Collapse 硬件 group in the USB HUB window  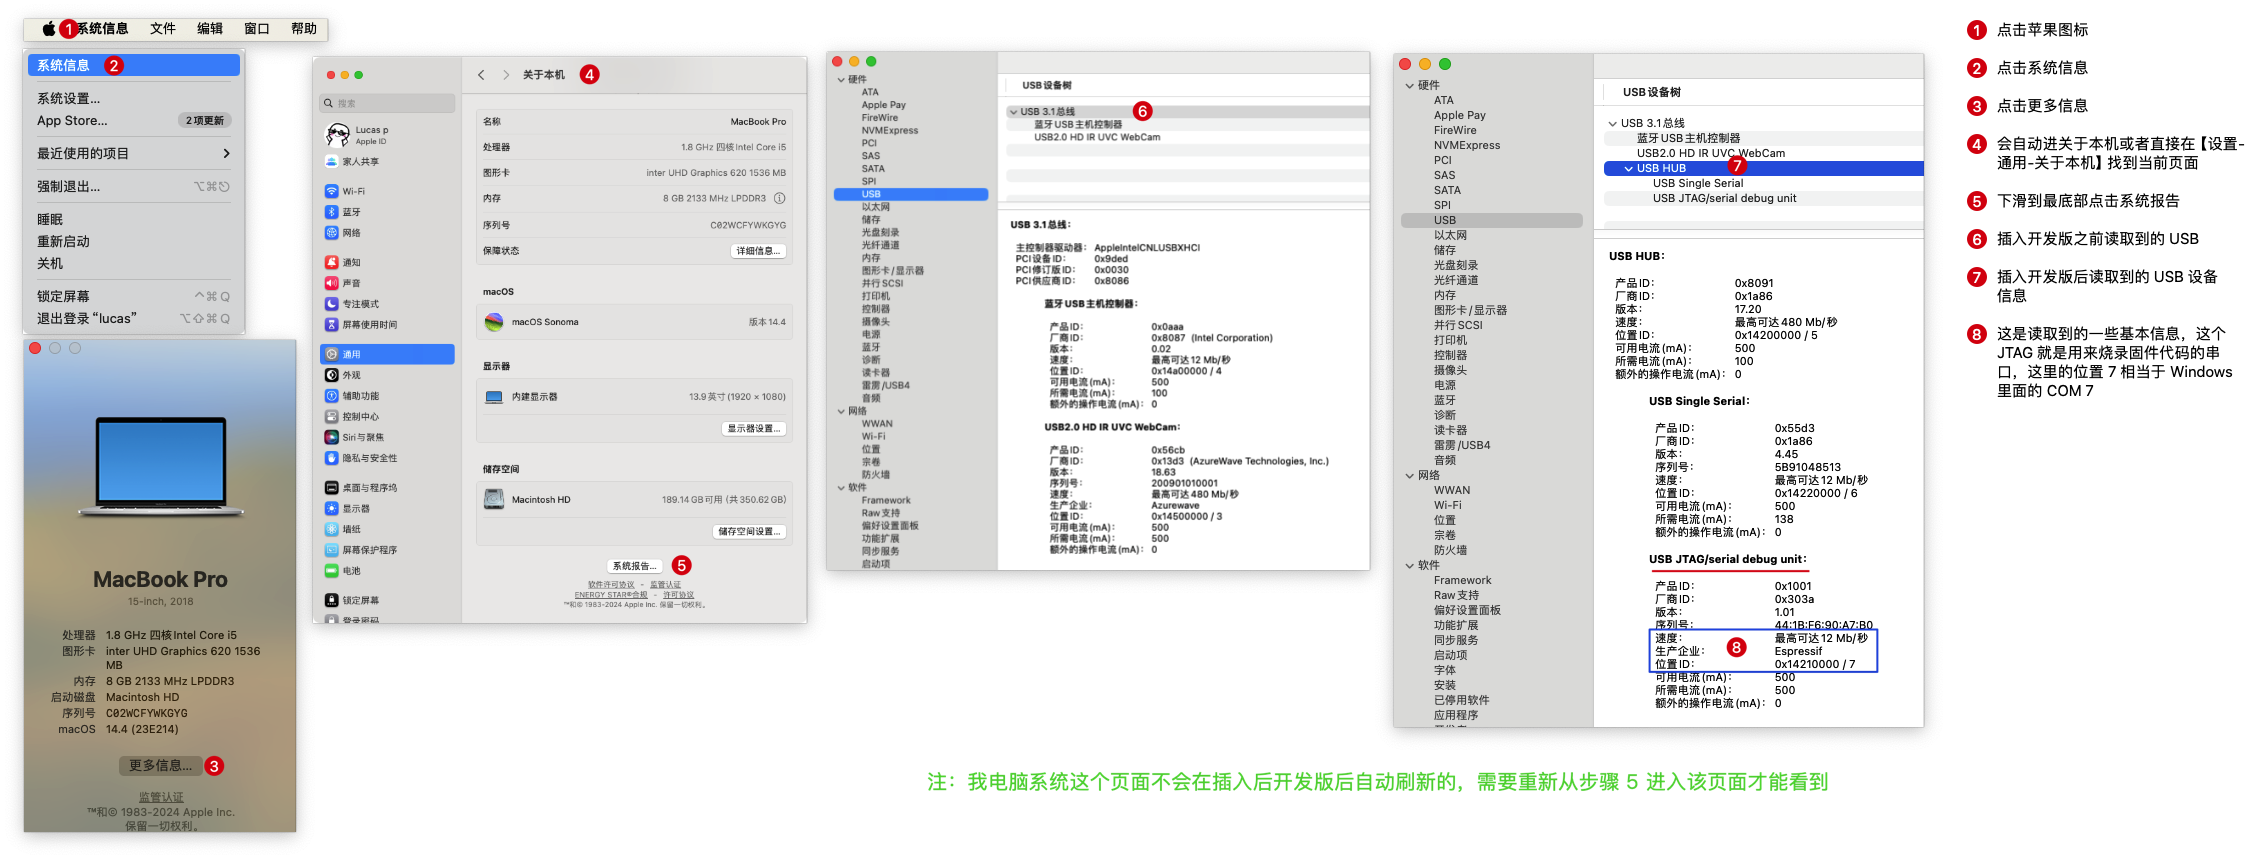click(x=1410, y=86)
